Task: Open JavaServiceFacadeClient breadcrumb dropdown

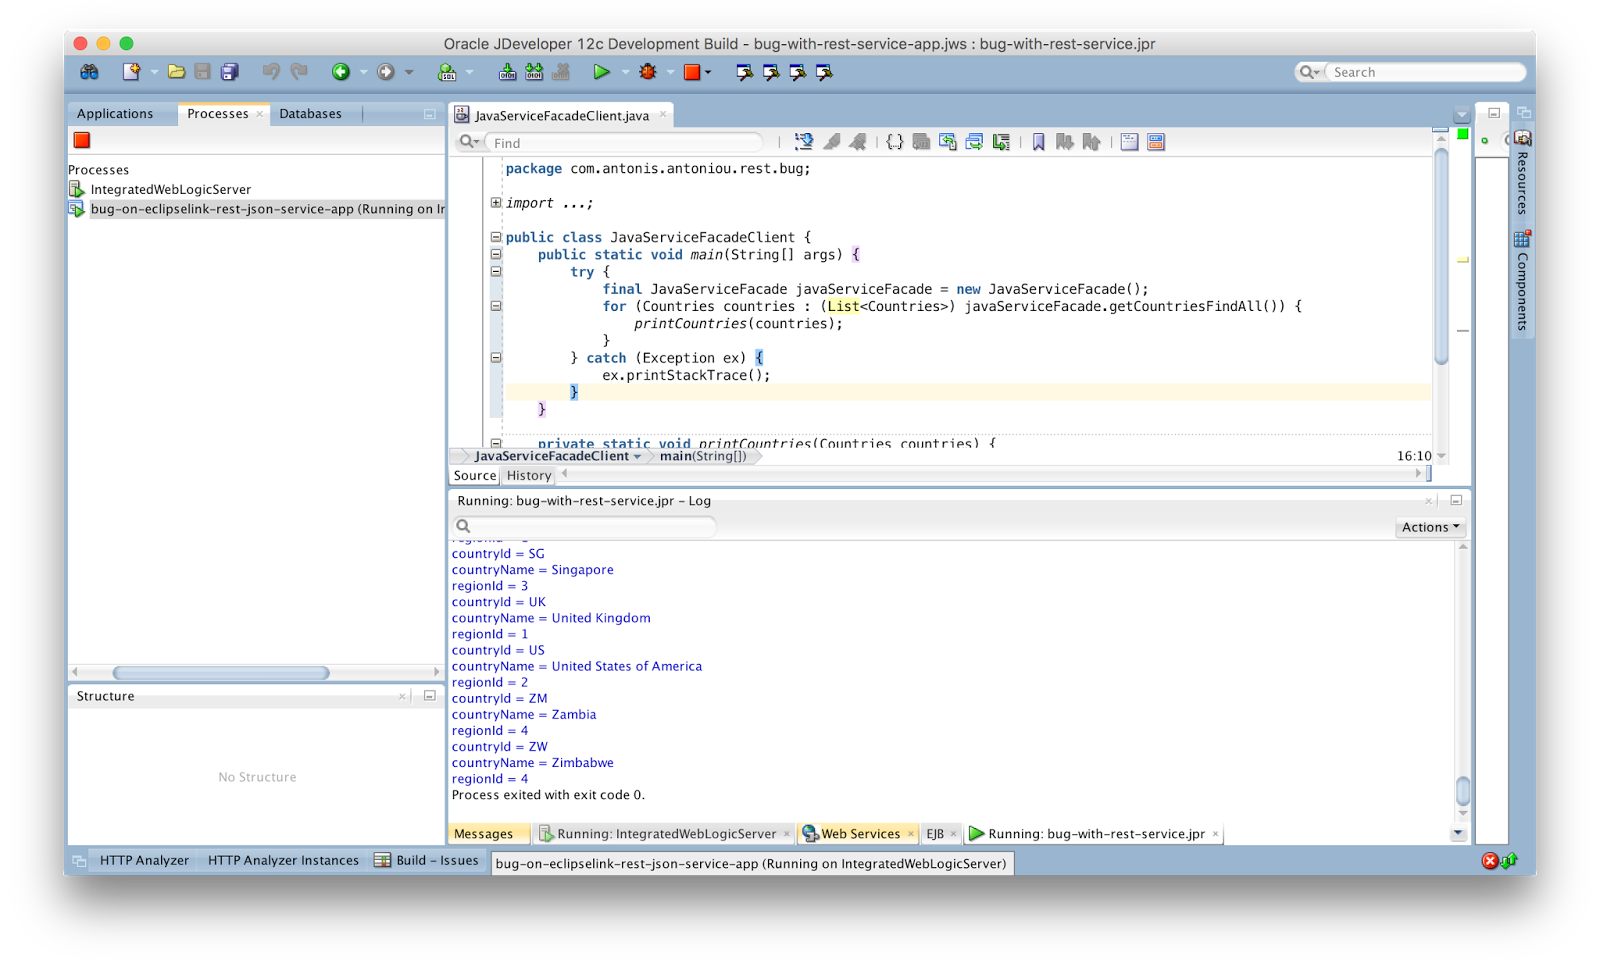Action: click(x=637, y=456)
